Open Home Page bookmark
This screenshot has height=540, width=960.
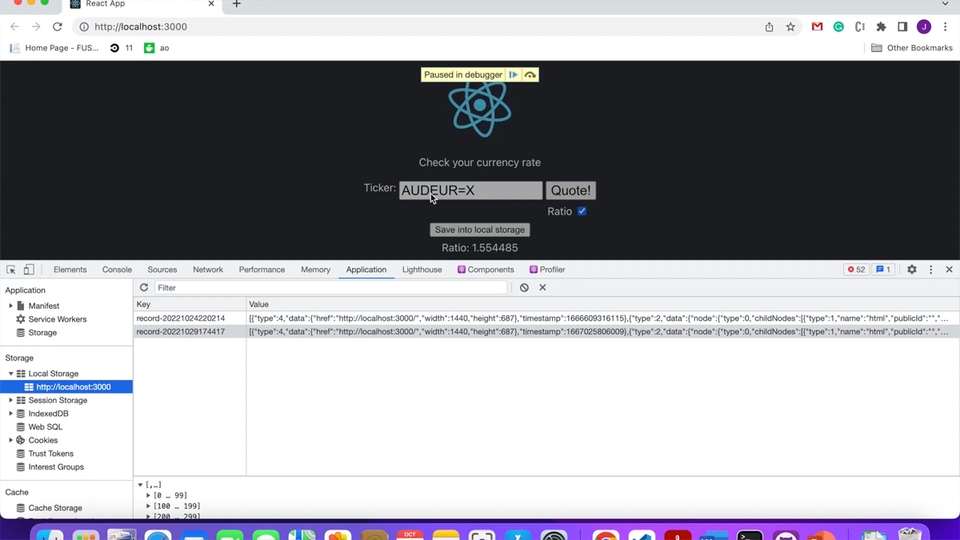point(54,48)
